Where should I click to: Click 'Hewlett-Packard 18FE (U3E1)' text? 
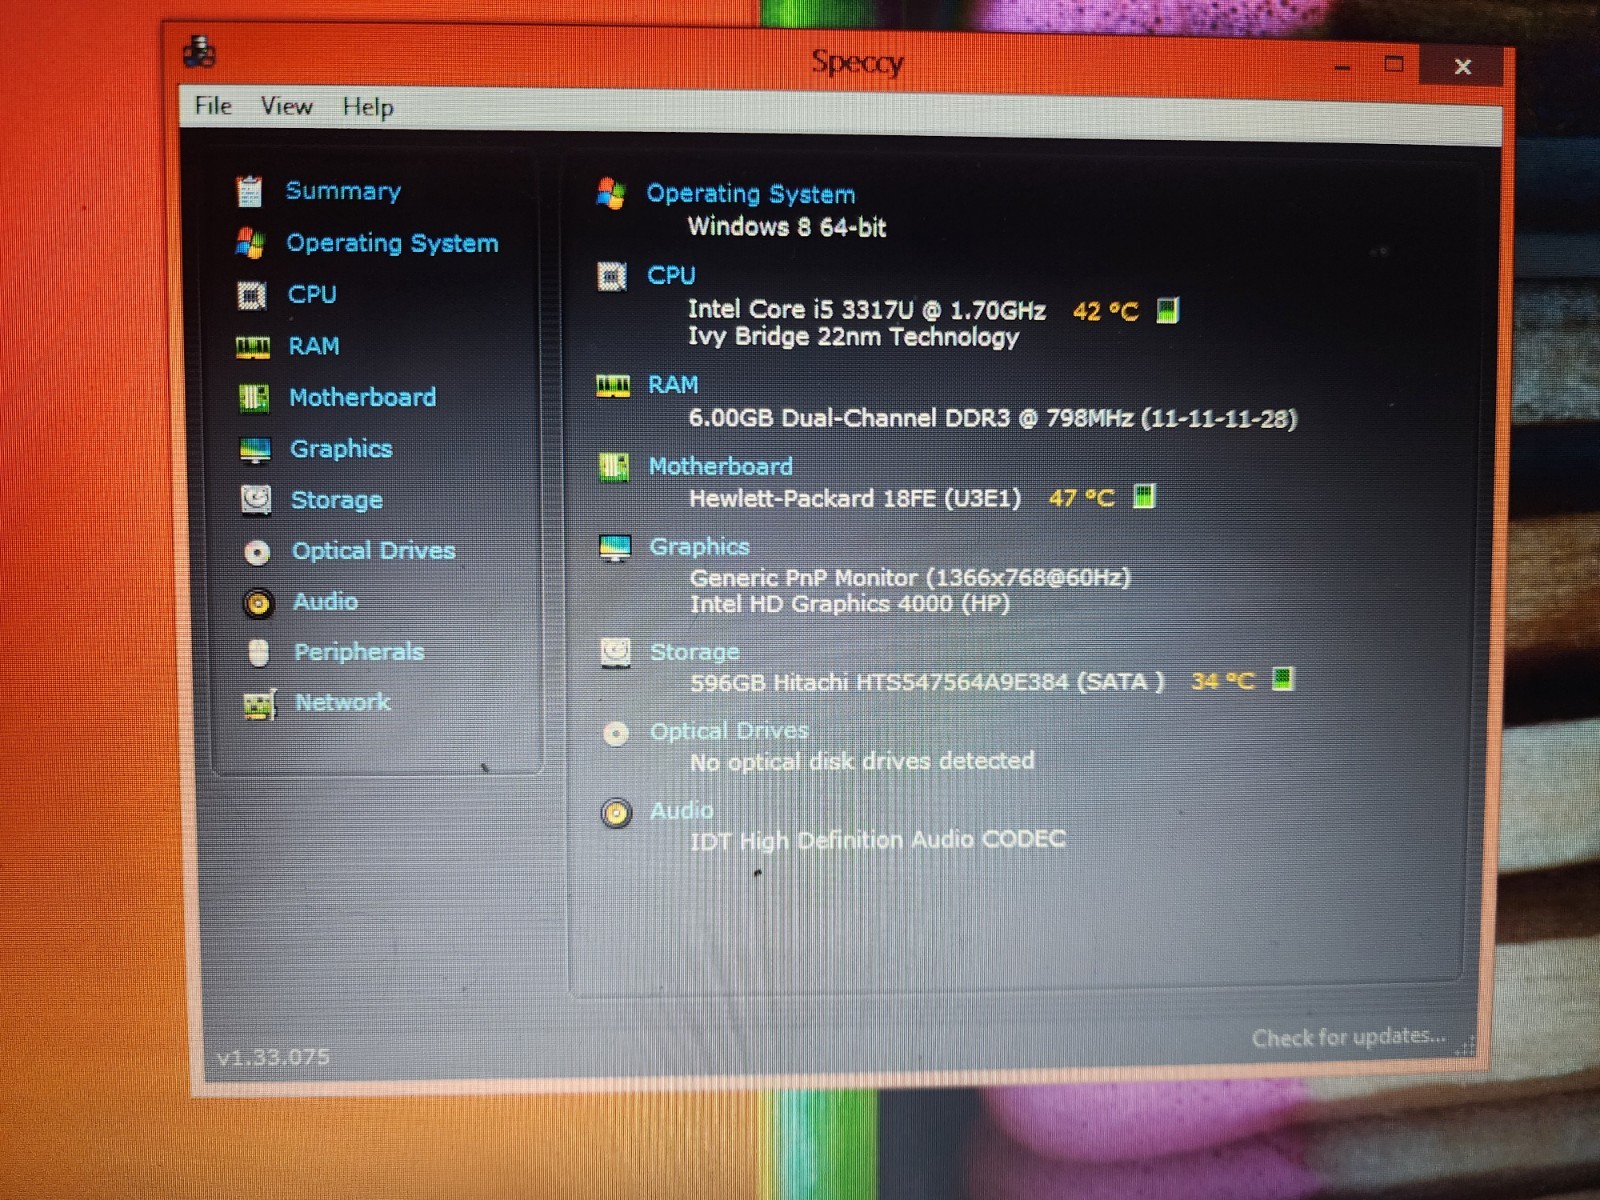pos(855,498)
